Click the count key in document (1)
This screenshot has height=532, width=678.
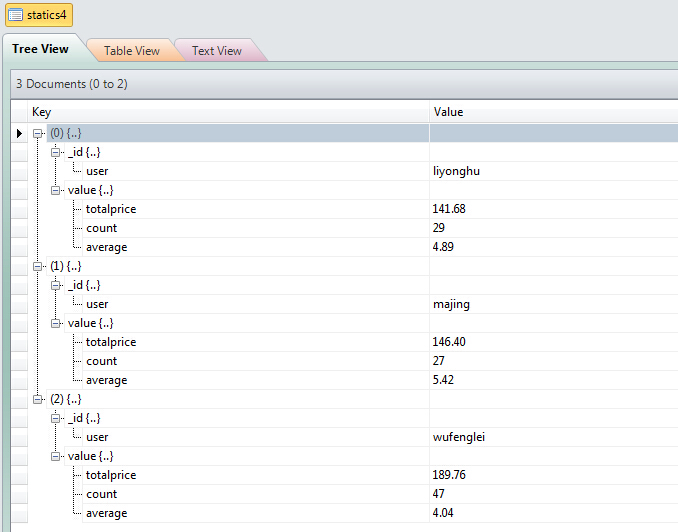point(101,361)
